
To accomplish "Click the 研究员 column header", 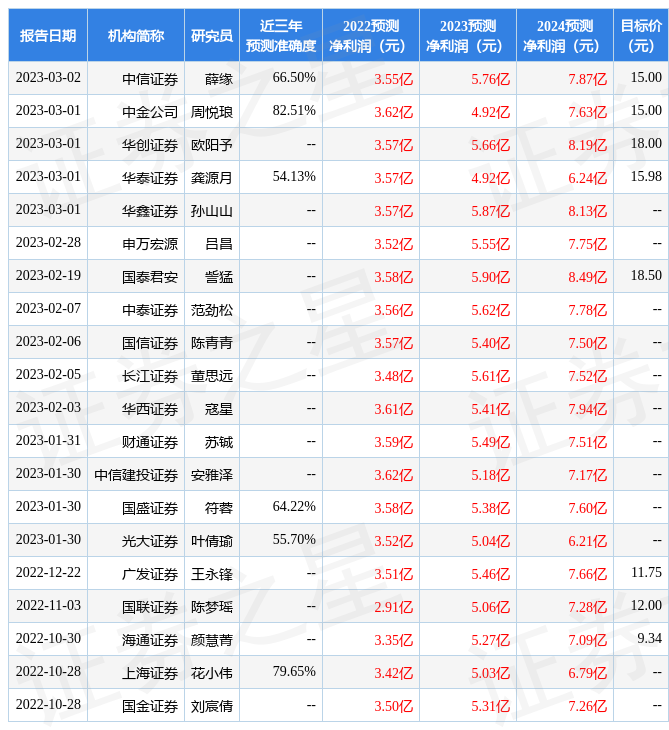I will point(212,36).
